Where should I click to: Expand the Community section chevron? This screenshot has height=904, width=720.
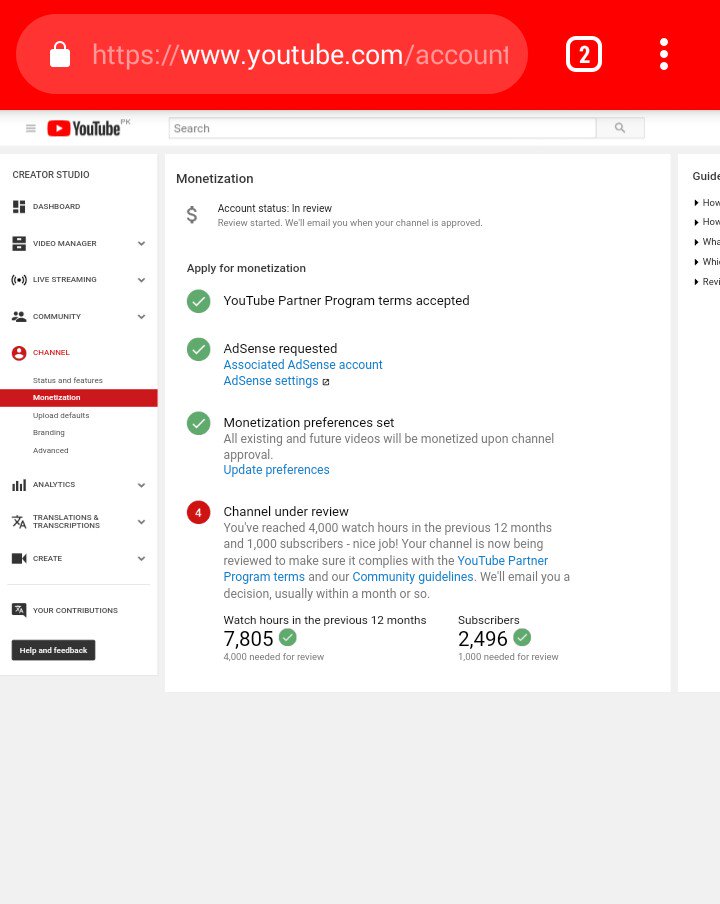click(141, 317)
